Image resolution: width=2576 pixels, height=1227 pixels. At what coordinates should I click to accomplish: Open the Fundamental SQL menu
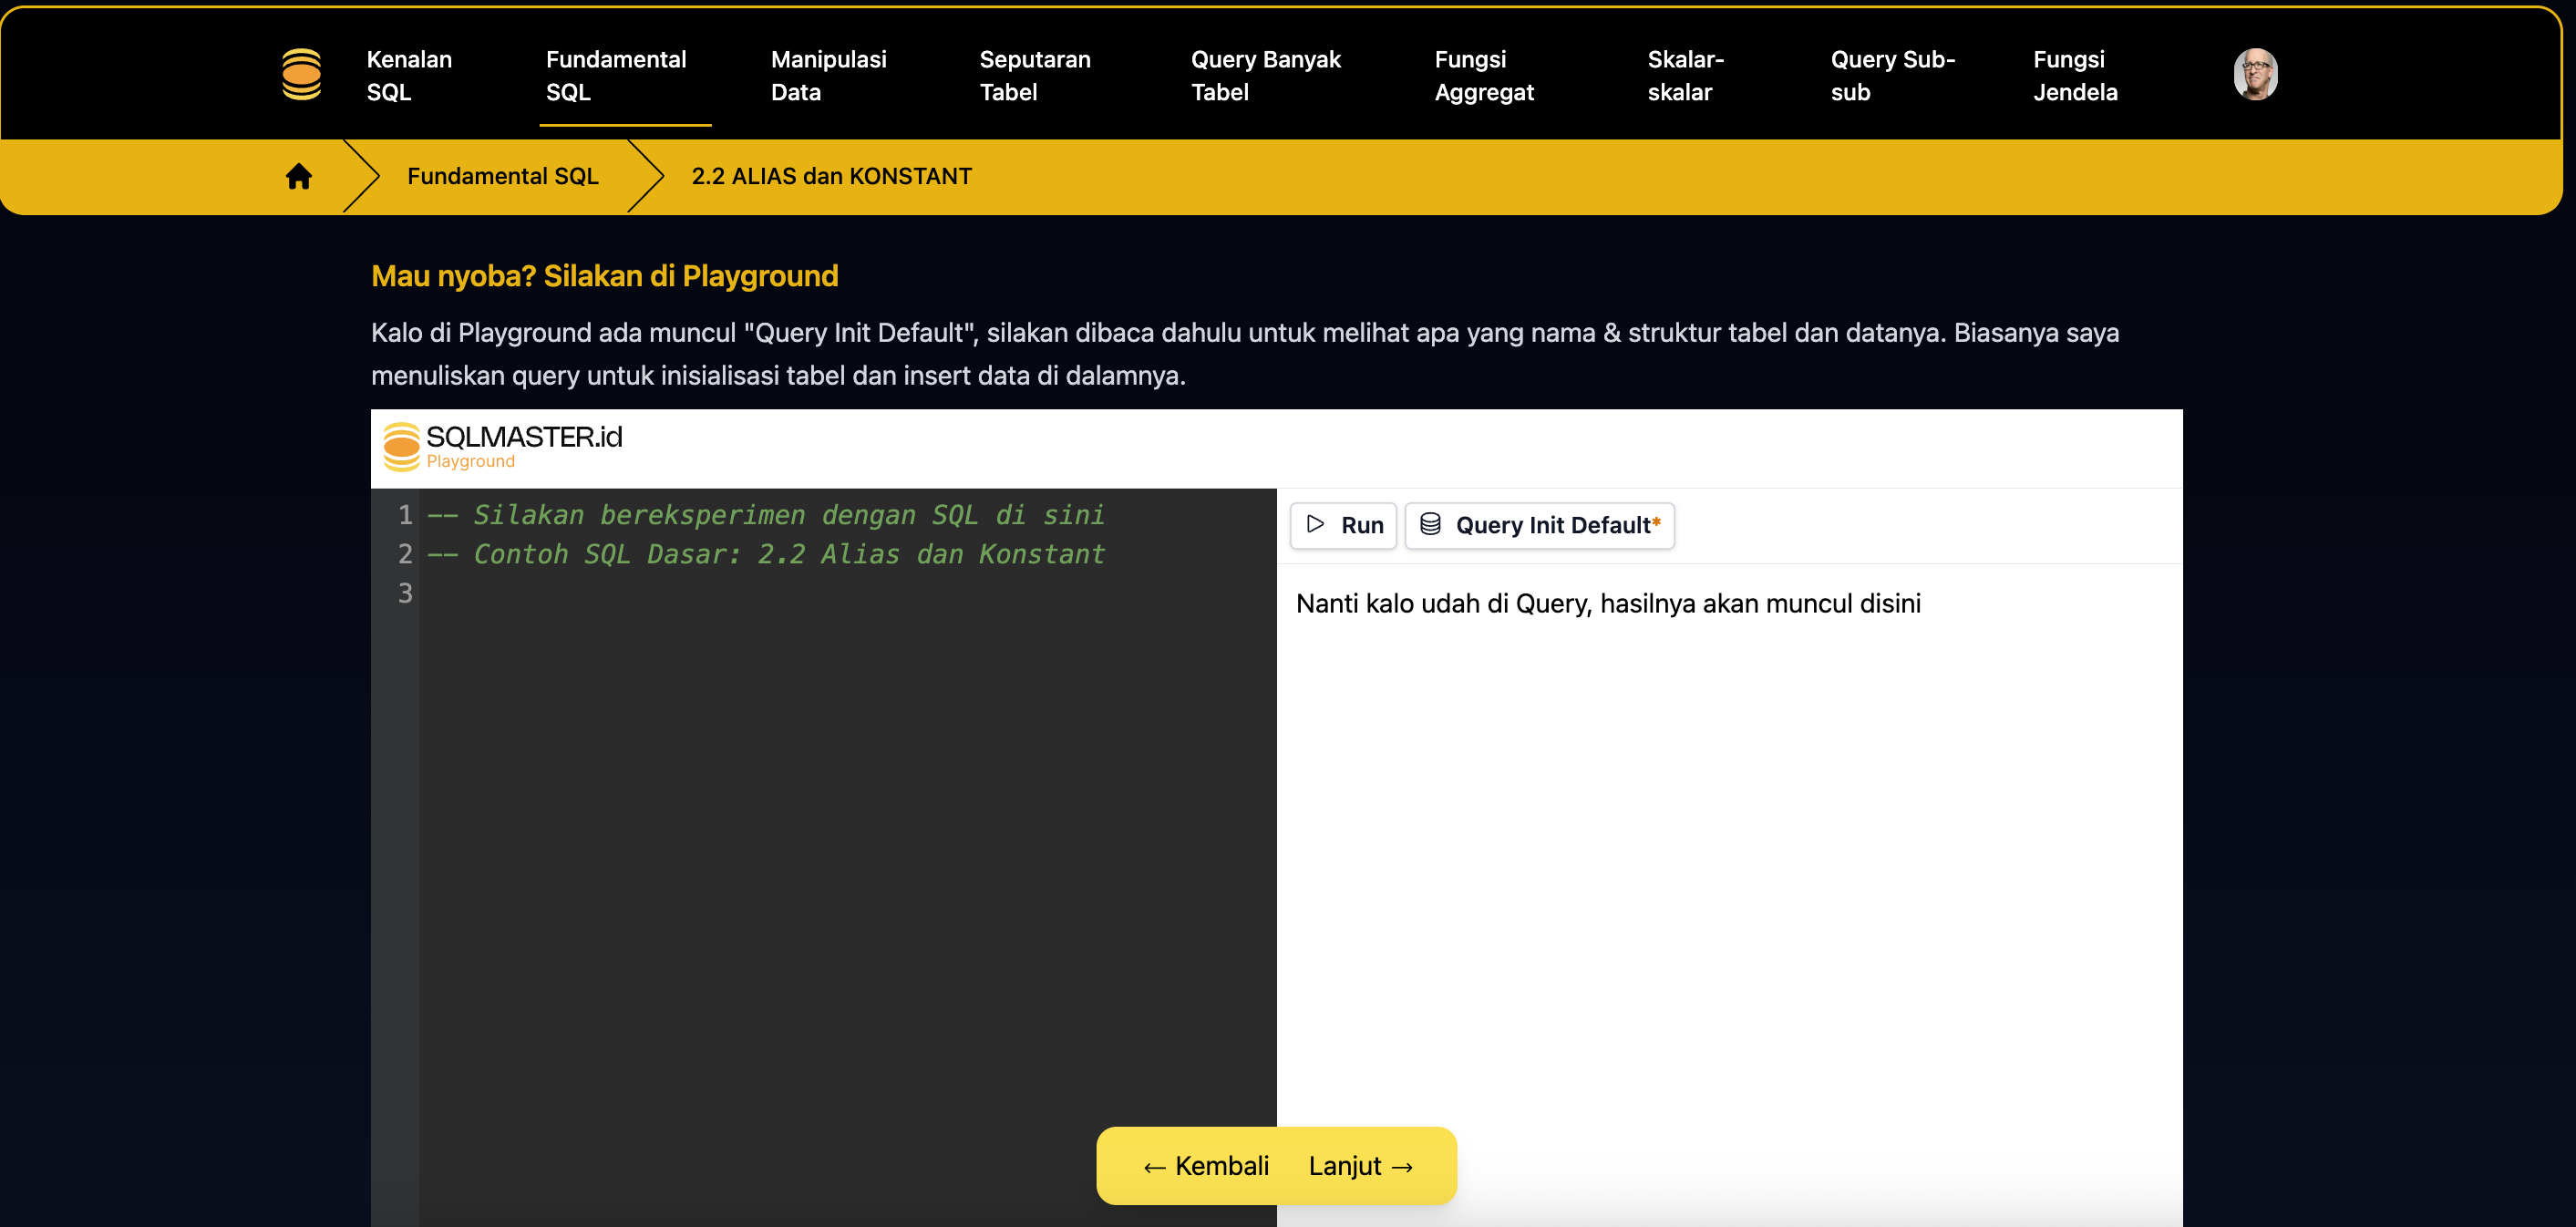[x=616, y=75]
